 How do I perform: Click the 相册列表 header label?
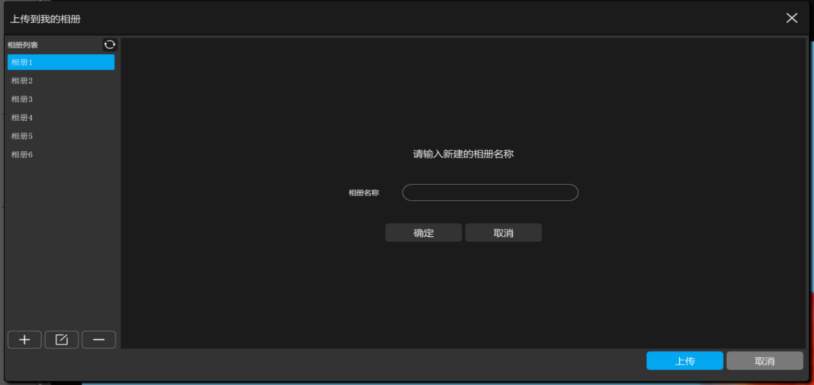click(x=22, y=45)
